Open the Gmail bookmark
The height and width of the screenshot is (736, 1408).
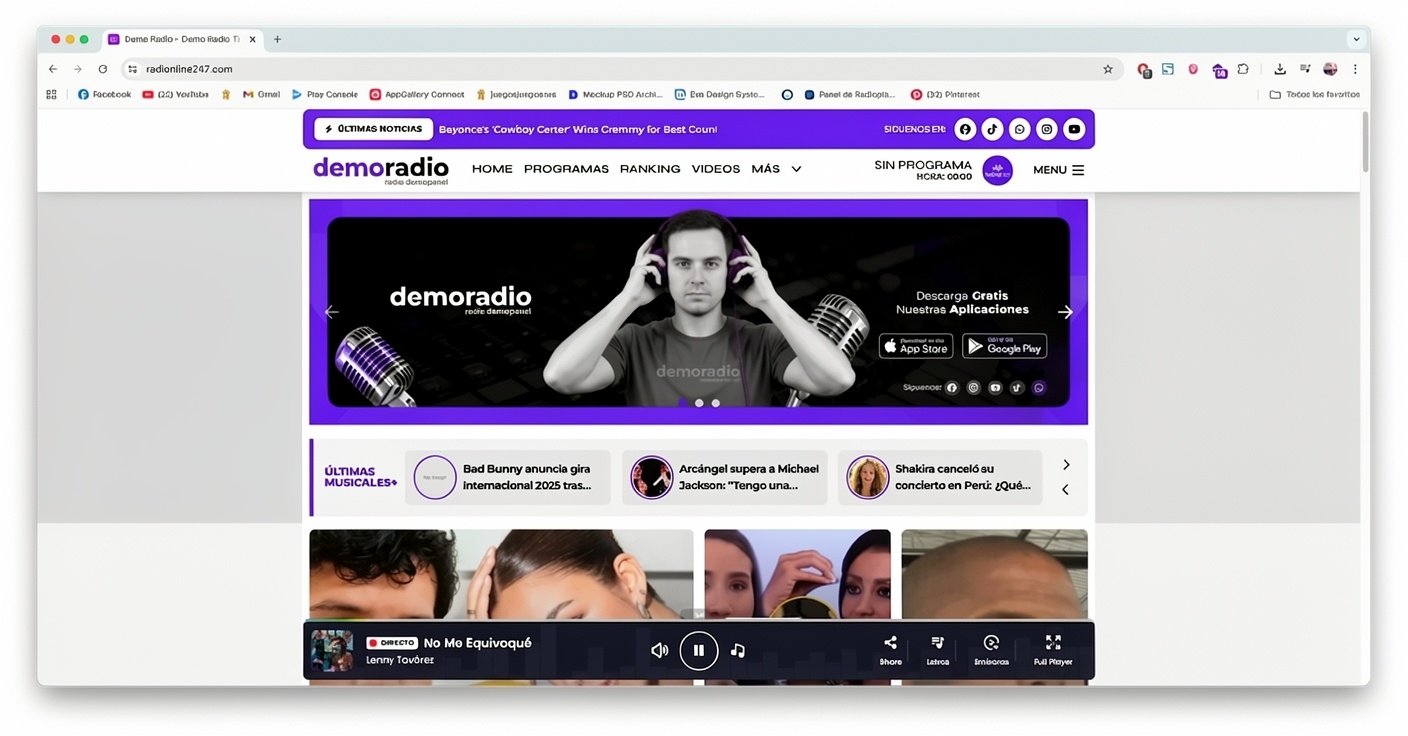262,94
